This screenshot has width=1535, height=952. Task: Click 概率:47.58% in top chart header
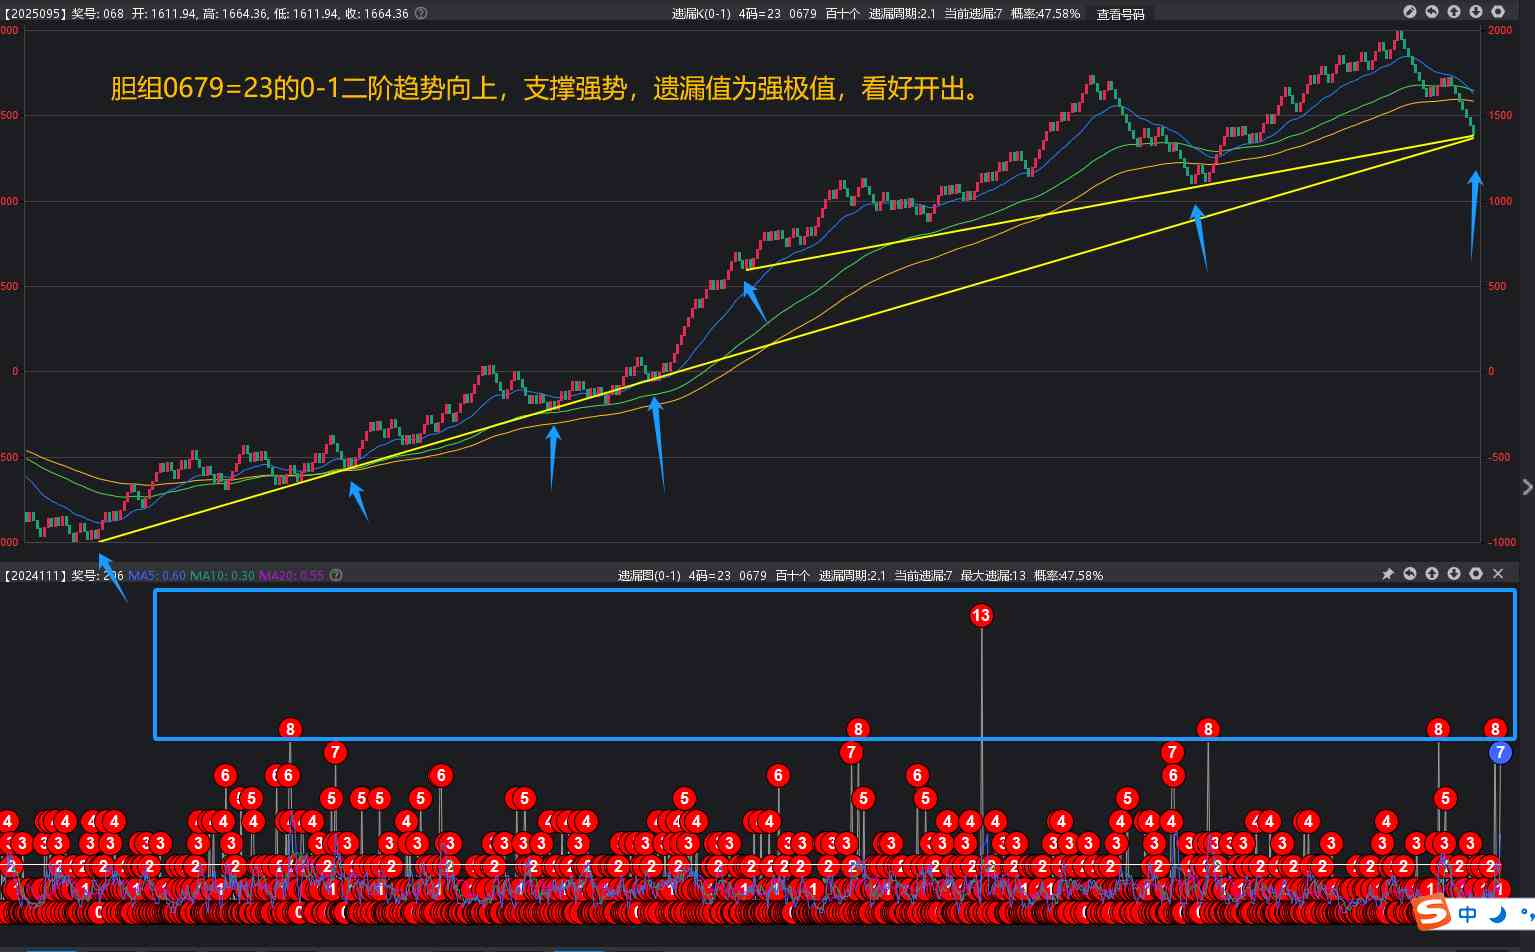tap(1045, 14)
